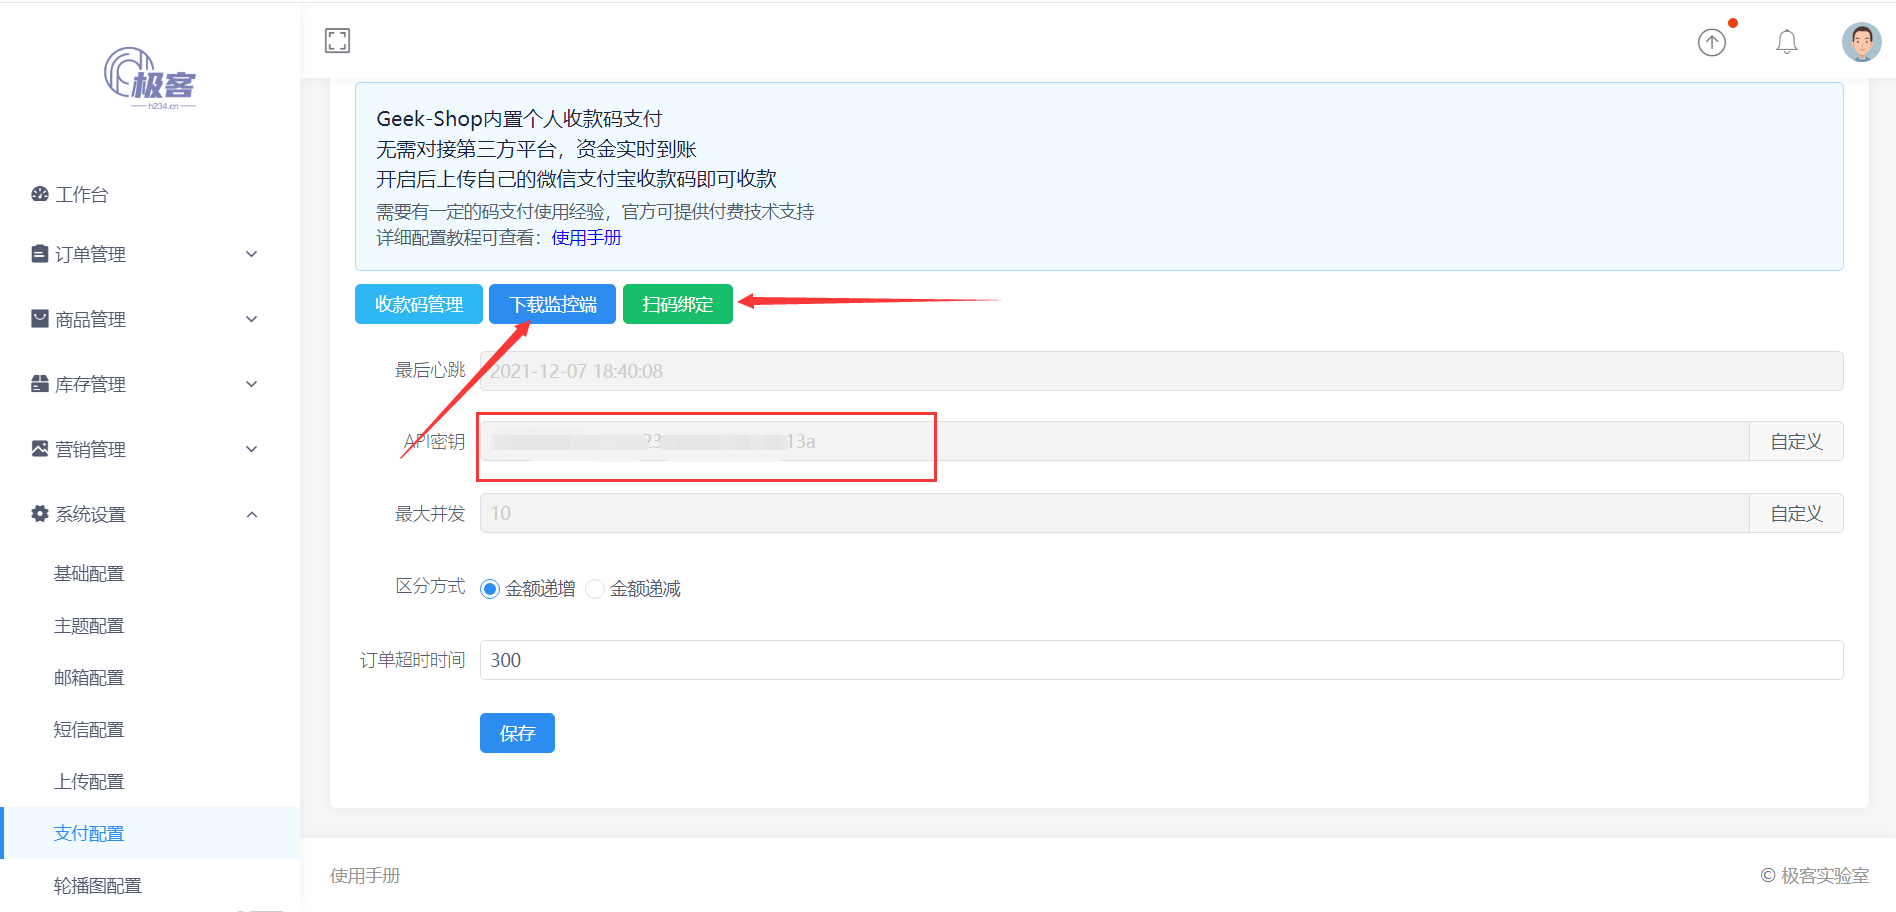Click 自定义 beside API密钥 field
The width and height of the screenshot is (1896, 912).
[x=1796, y=441]
